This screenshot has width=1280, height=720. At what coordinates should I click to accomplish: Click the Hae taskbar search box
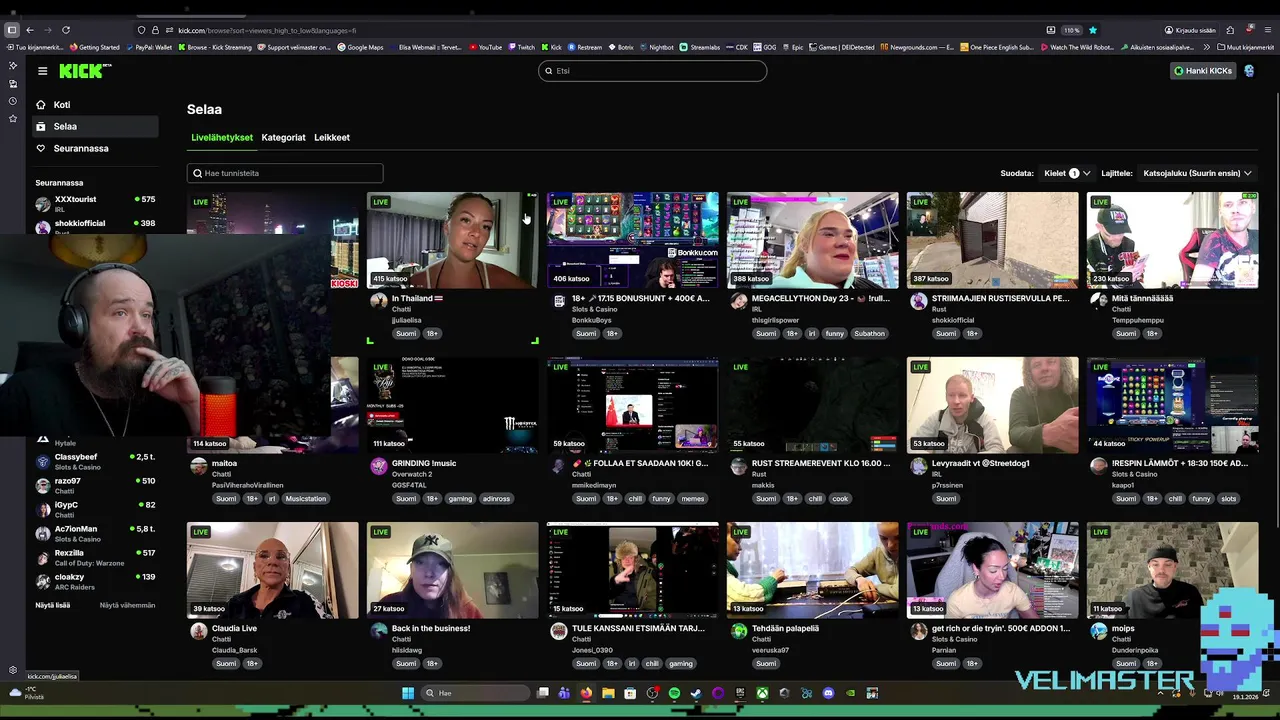pos(475,693)
